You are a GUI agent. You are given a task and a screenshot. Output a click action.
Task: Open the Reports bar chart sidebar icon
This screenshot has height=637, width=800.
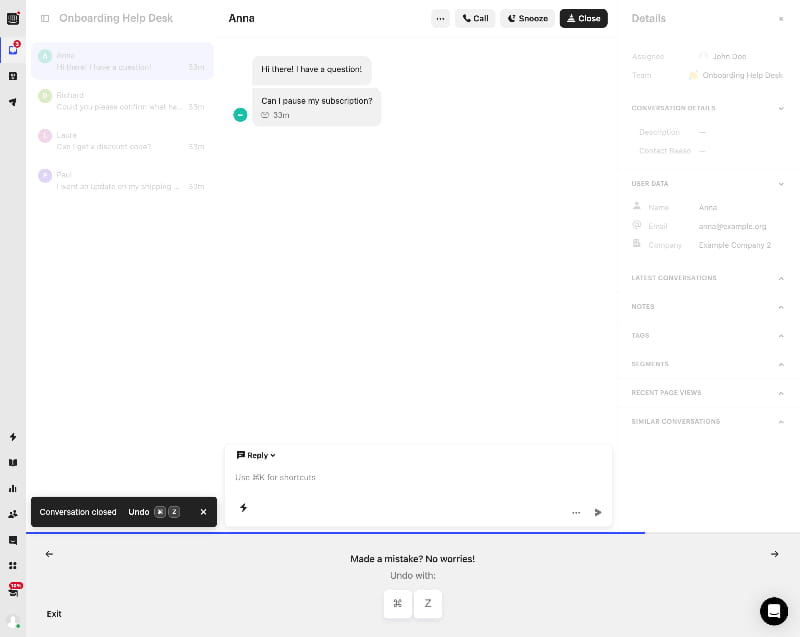13,489
